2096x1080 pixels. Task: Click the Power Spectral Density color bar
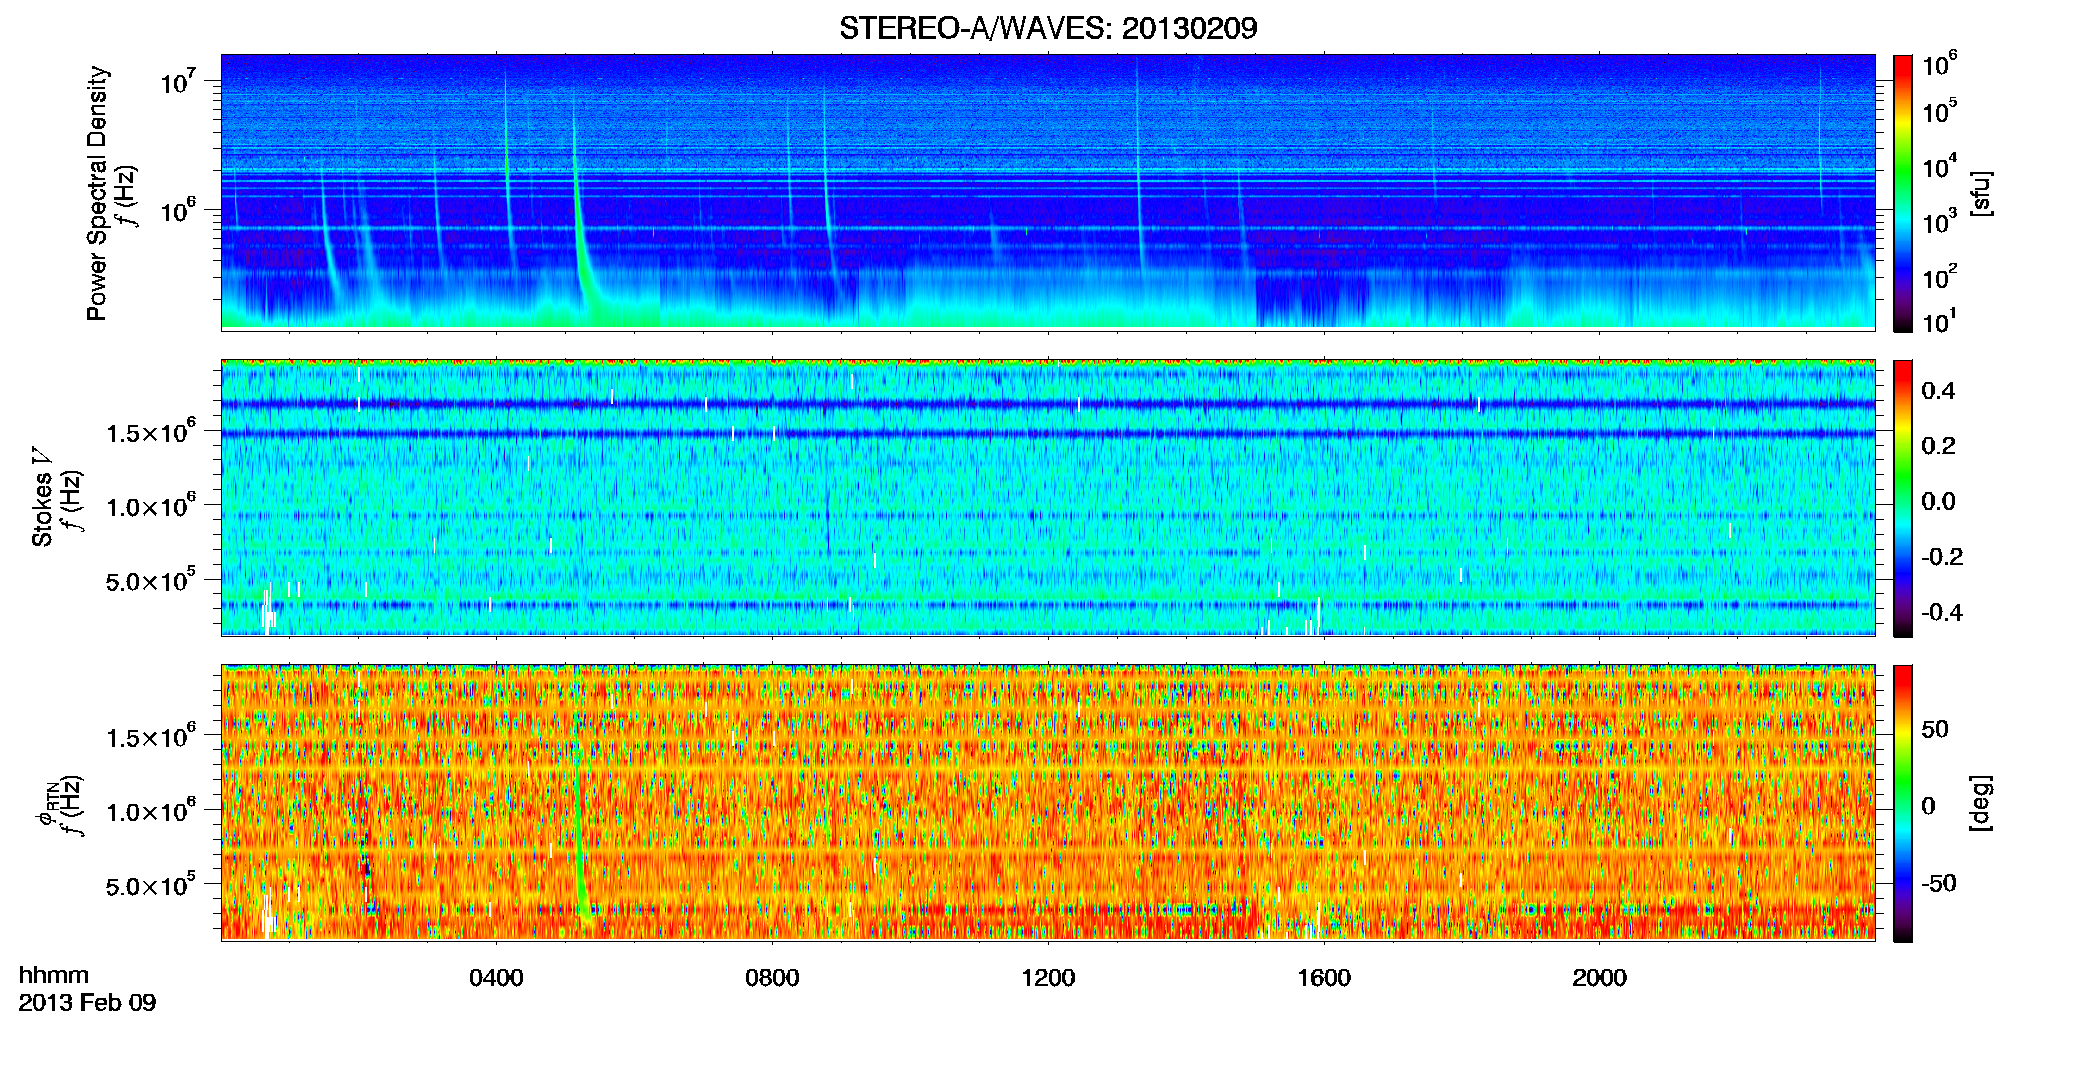click(1903, 193)
